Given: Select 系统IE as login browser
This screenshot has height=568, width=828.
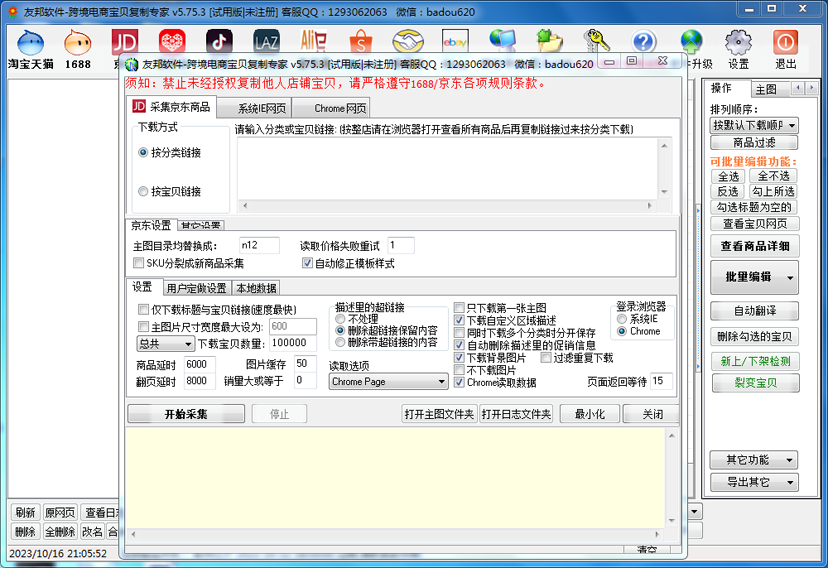Looking at the screenshot, I should pos(622,319).
